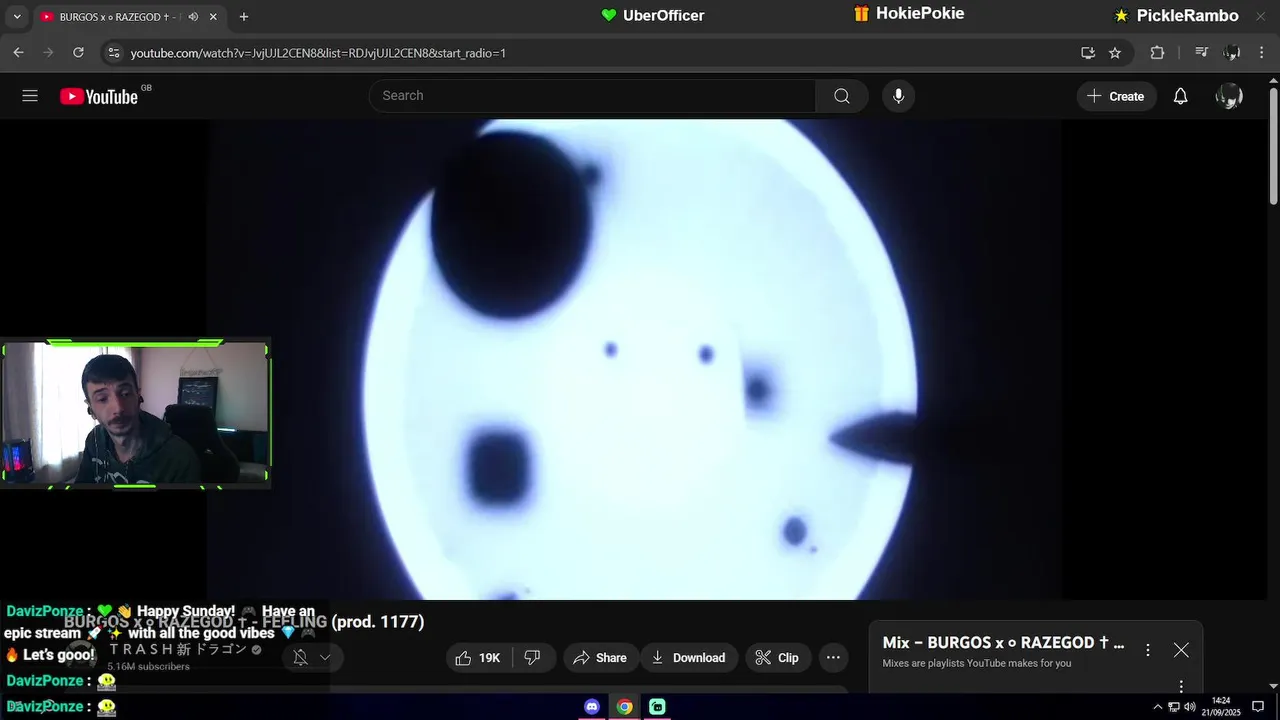Open Windows notification center
The width and height of the screenshot is (1280, 720).
(1258, 707)
